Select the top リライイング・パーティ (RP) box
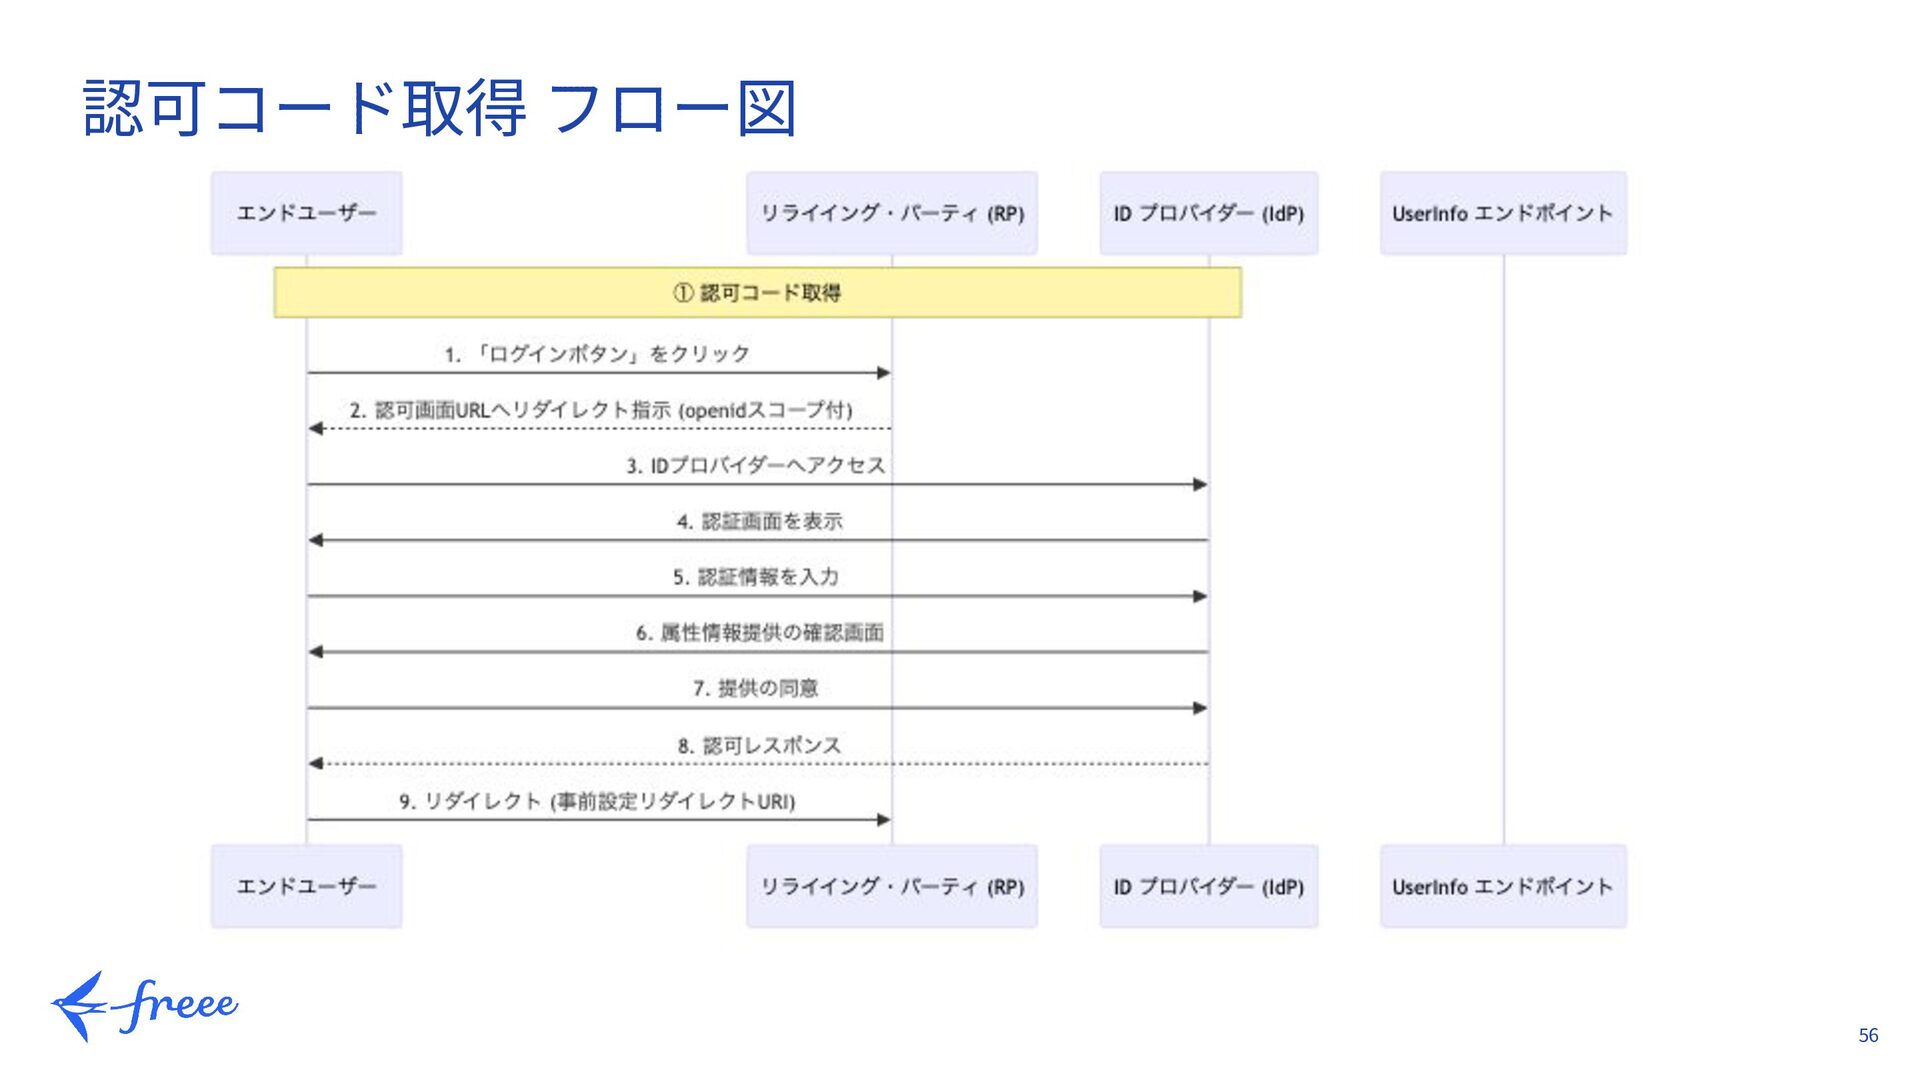The height and width of the screenshot is (1080, 1920). pyautogui.click(x=891, y=213)
